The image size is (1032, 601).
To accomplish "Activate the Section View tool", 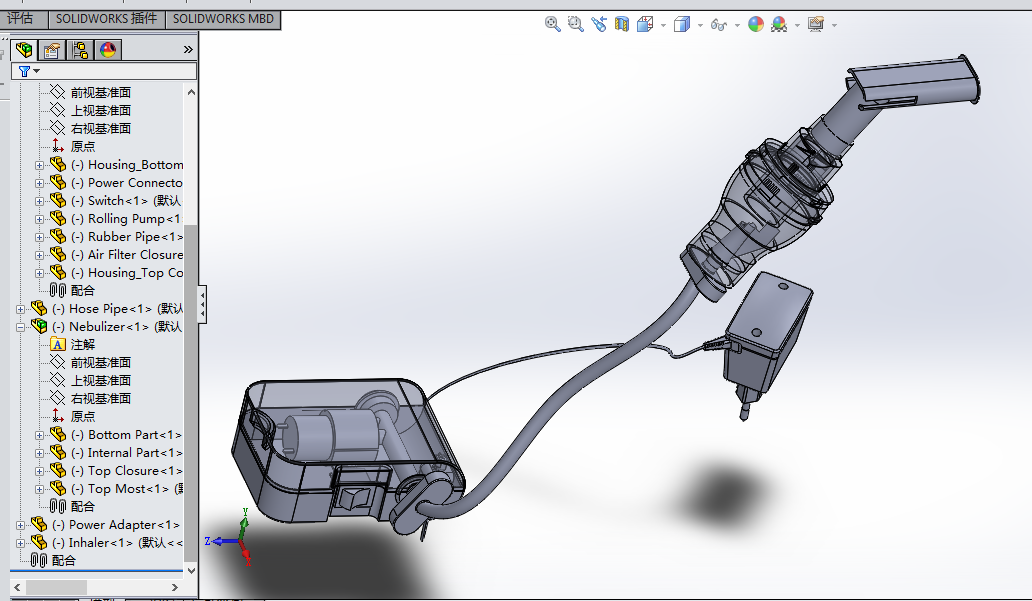I will pyautogui.click(x=622, y=24).
